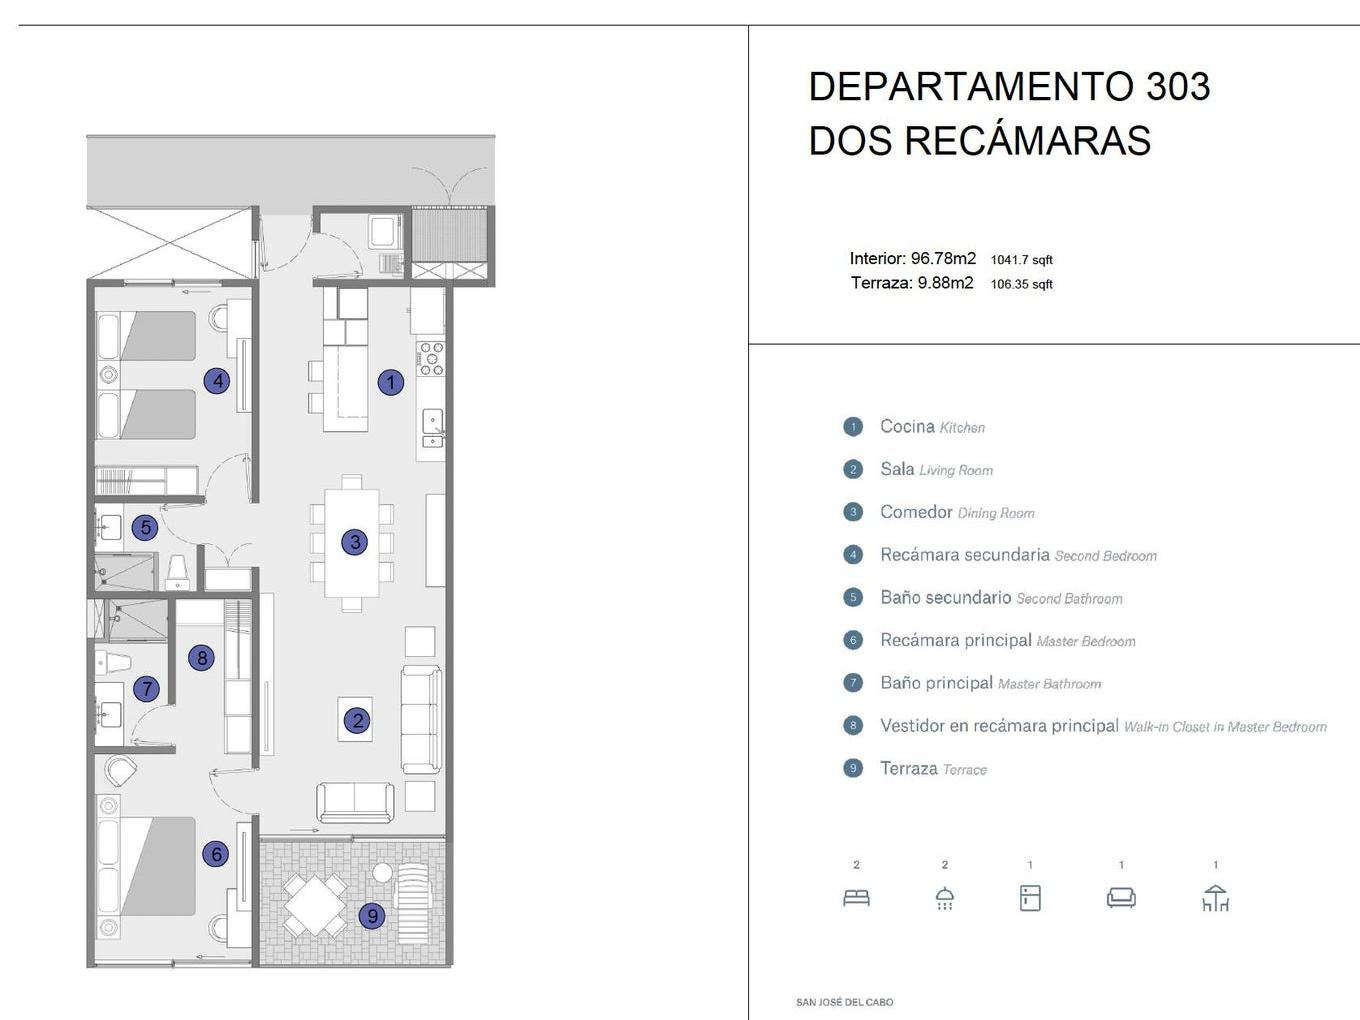Click the "Cocina Kitchen" legend entry

[931, 427]
